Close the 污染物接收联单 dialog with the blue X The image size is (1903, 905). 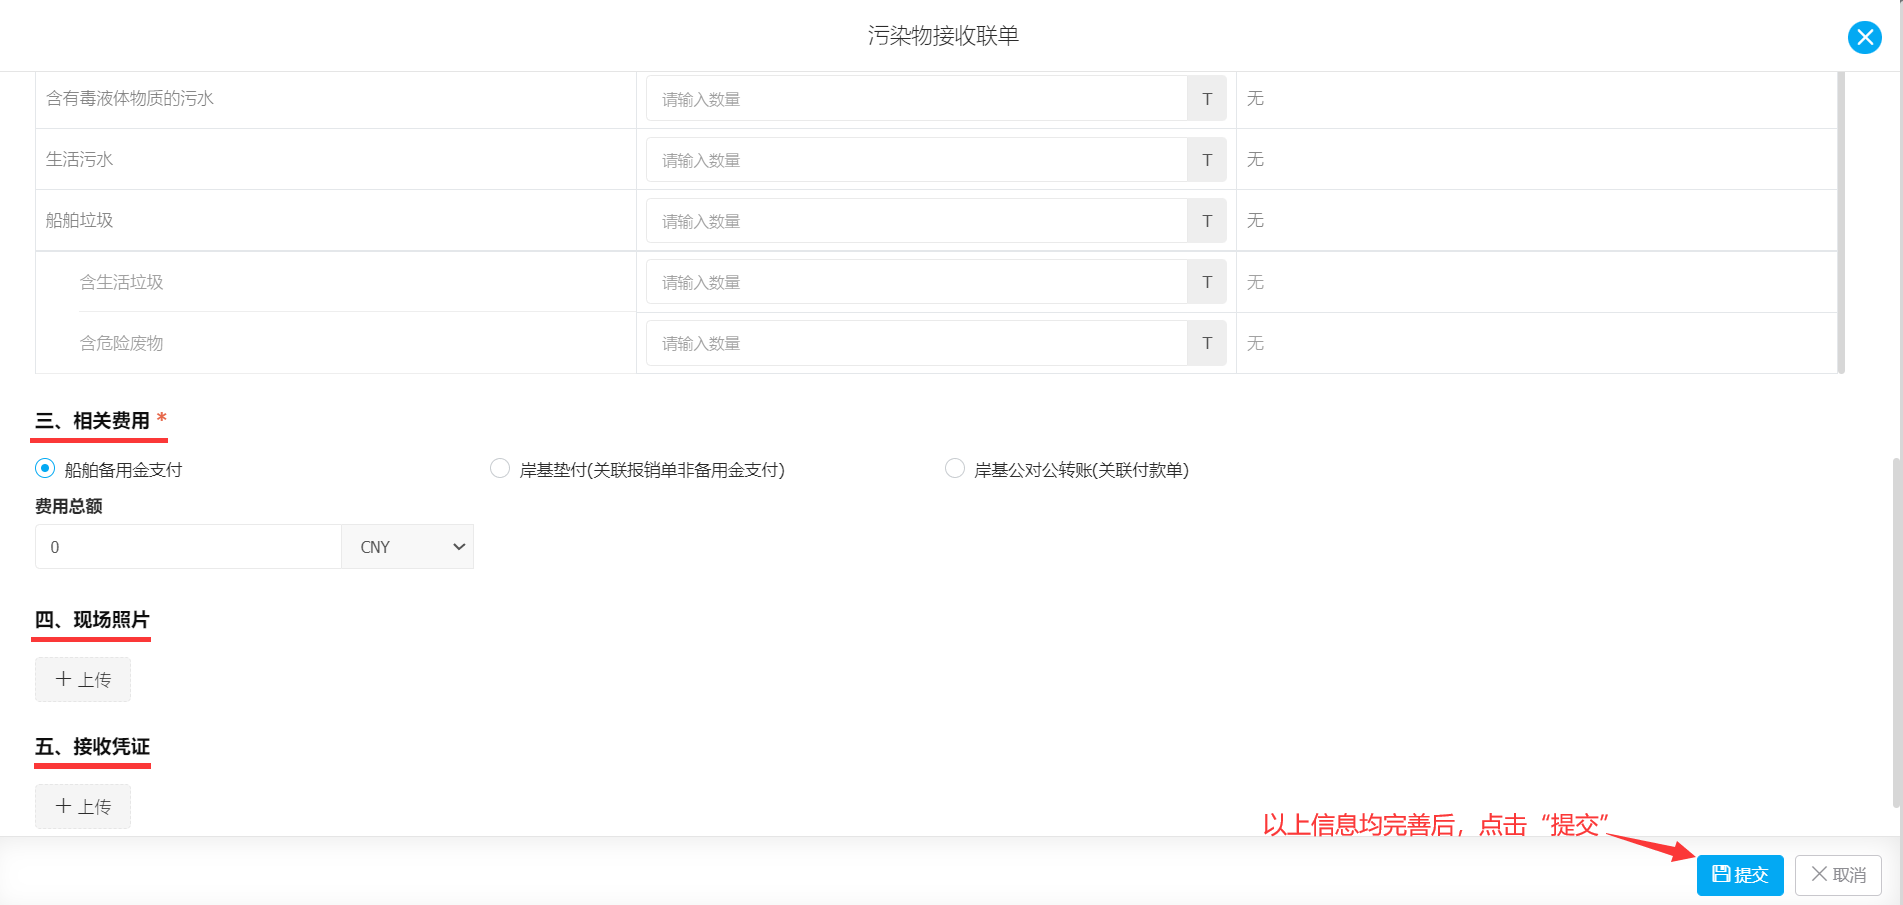1864,38
